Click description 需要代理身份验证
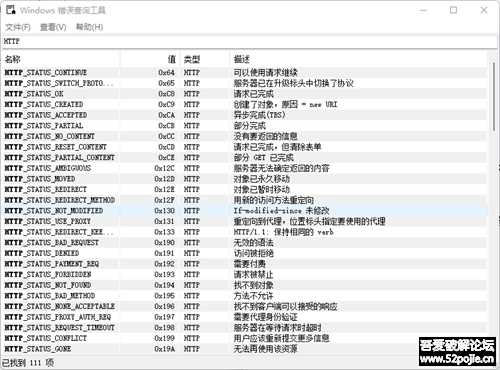Screen dimensions: 500x370 (265, 317)
